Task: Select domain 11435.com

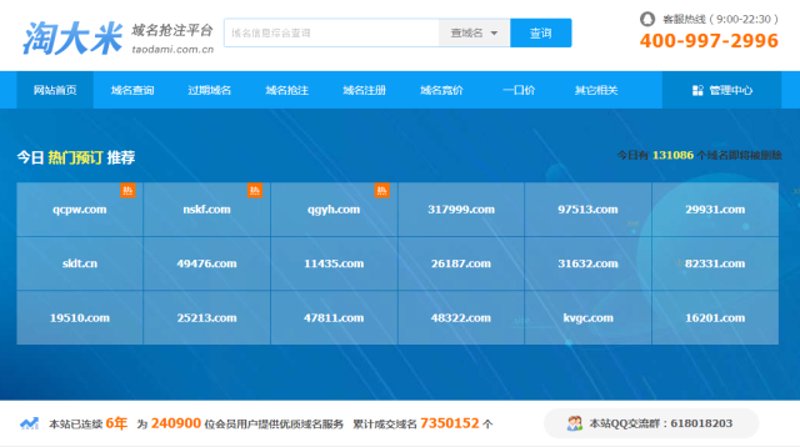Action: [334, 263]
